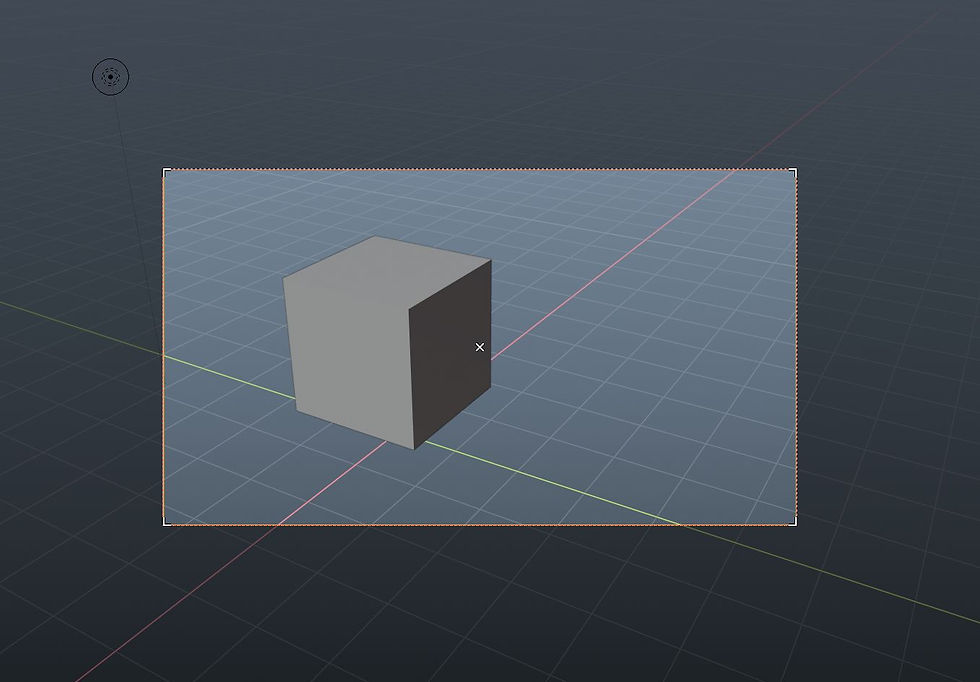Click the cube's dark shaded side face

(451, 356)
